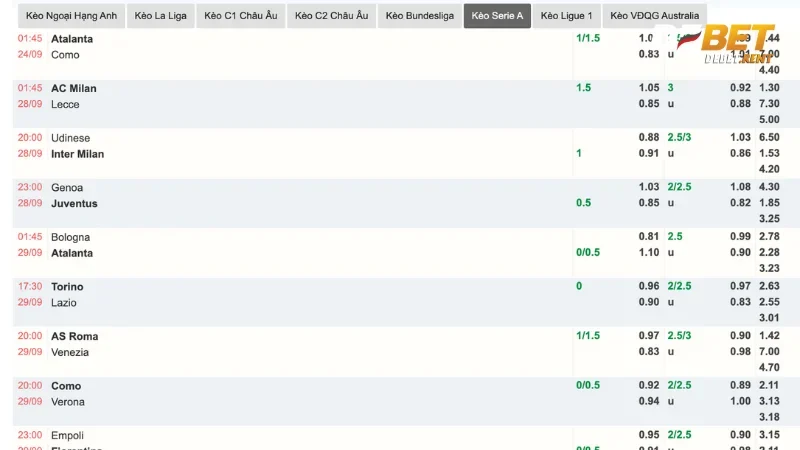Click the 1.05 odds in AC Milan row

click(648, 87)
